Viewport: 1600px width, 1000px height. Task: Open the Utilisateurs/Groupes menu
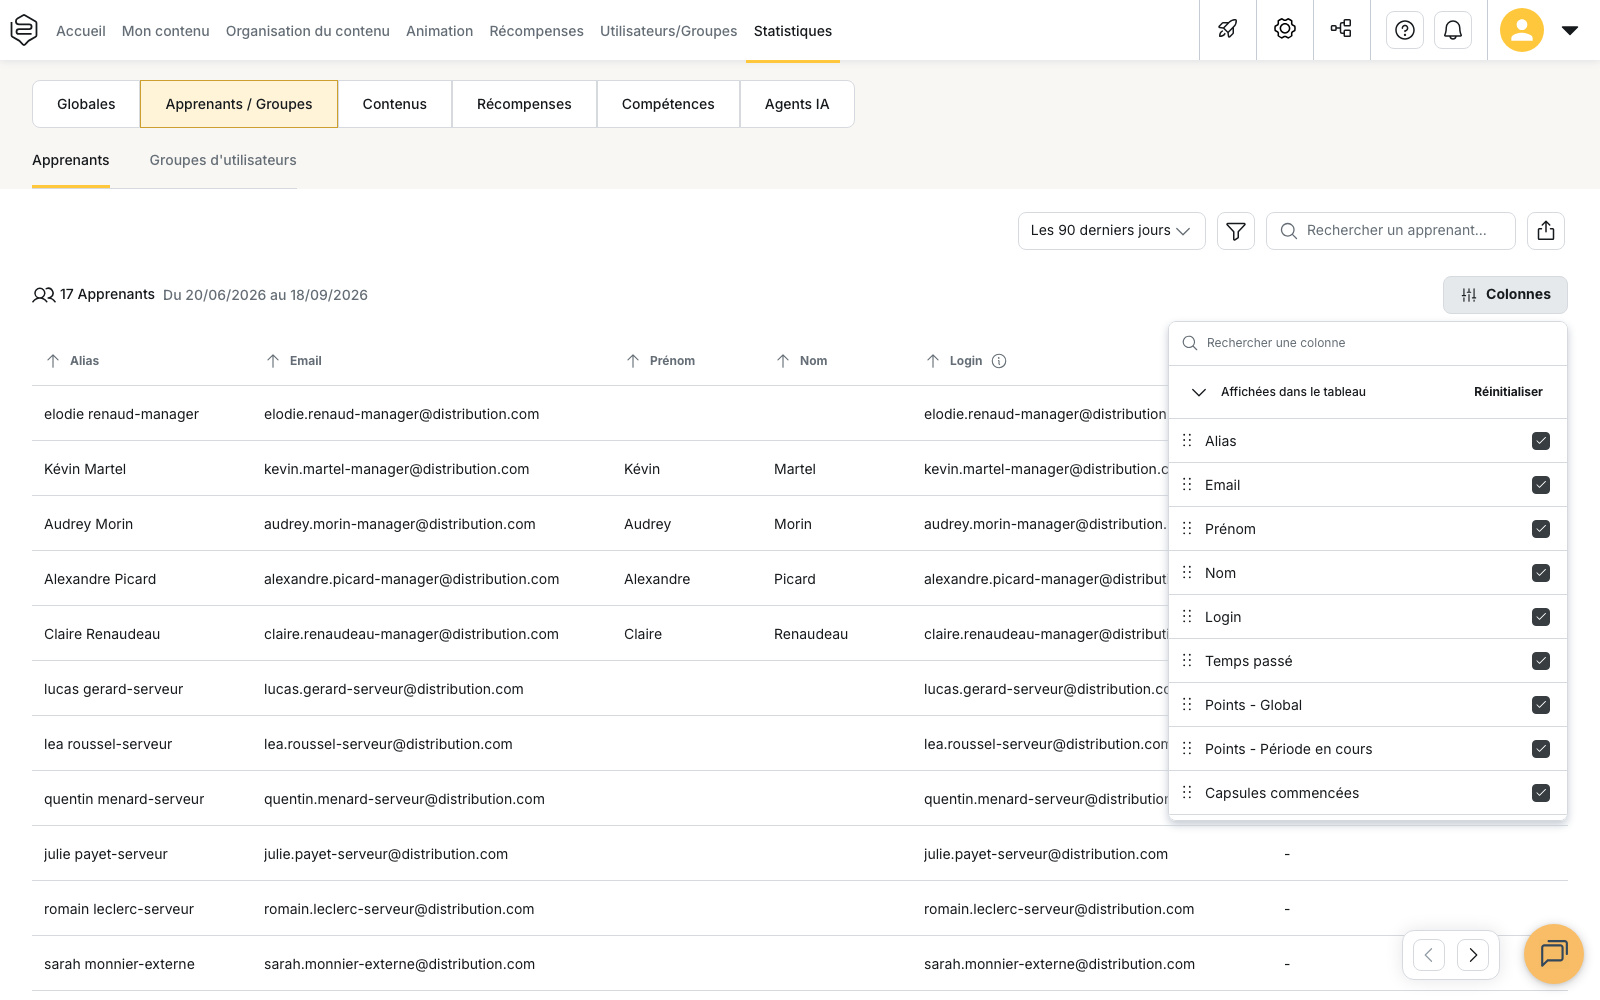click(668, 31)
